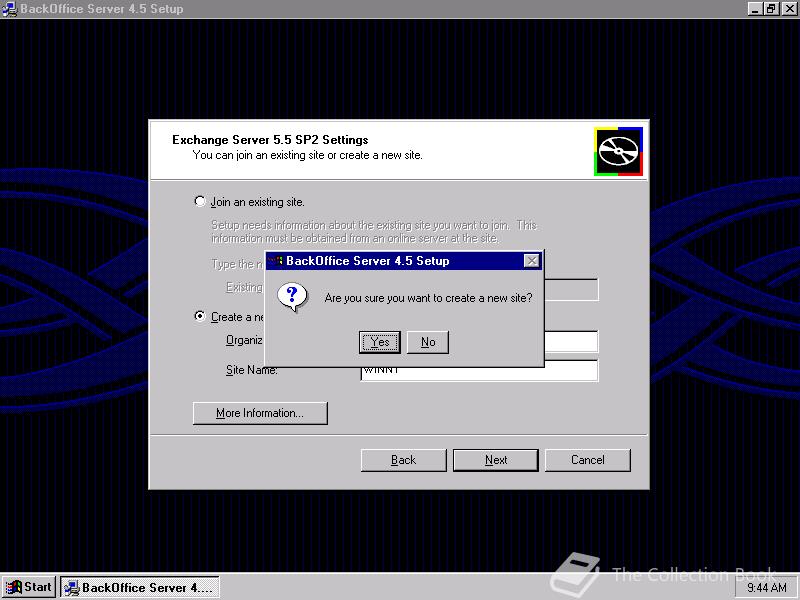Close the BackOffice Server Setup window
Screen dimensions: 800x600
[x=789, y=9]
